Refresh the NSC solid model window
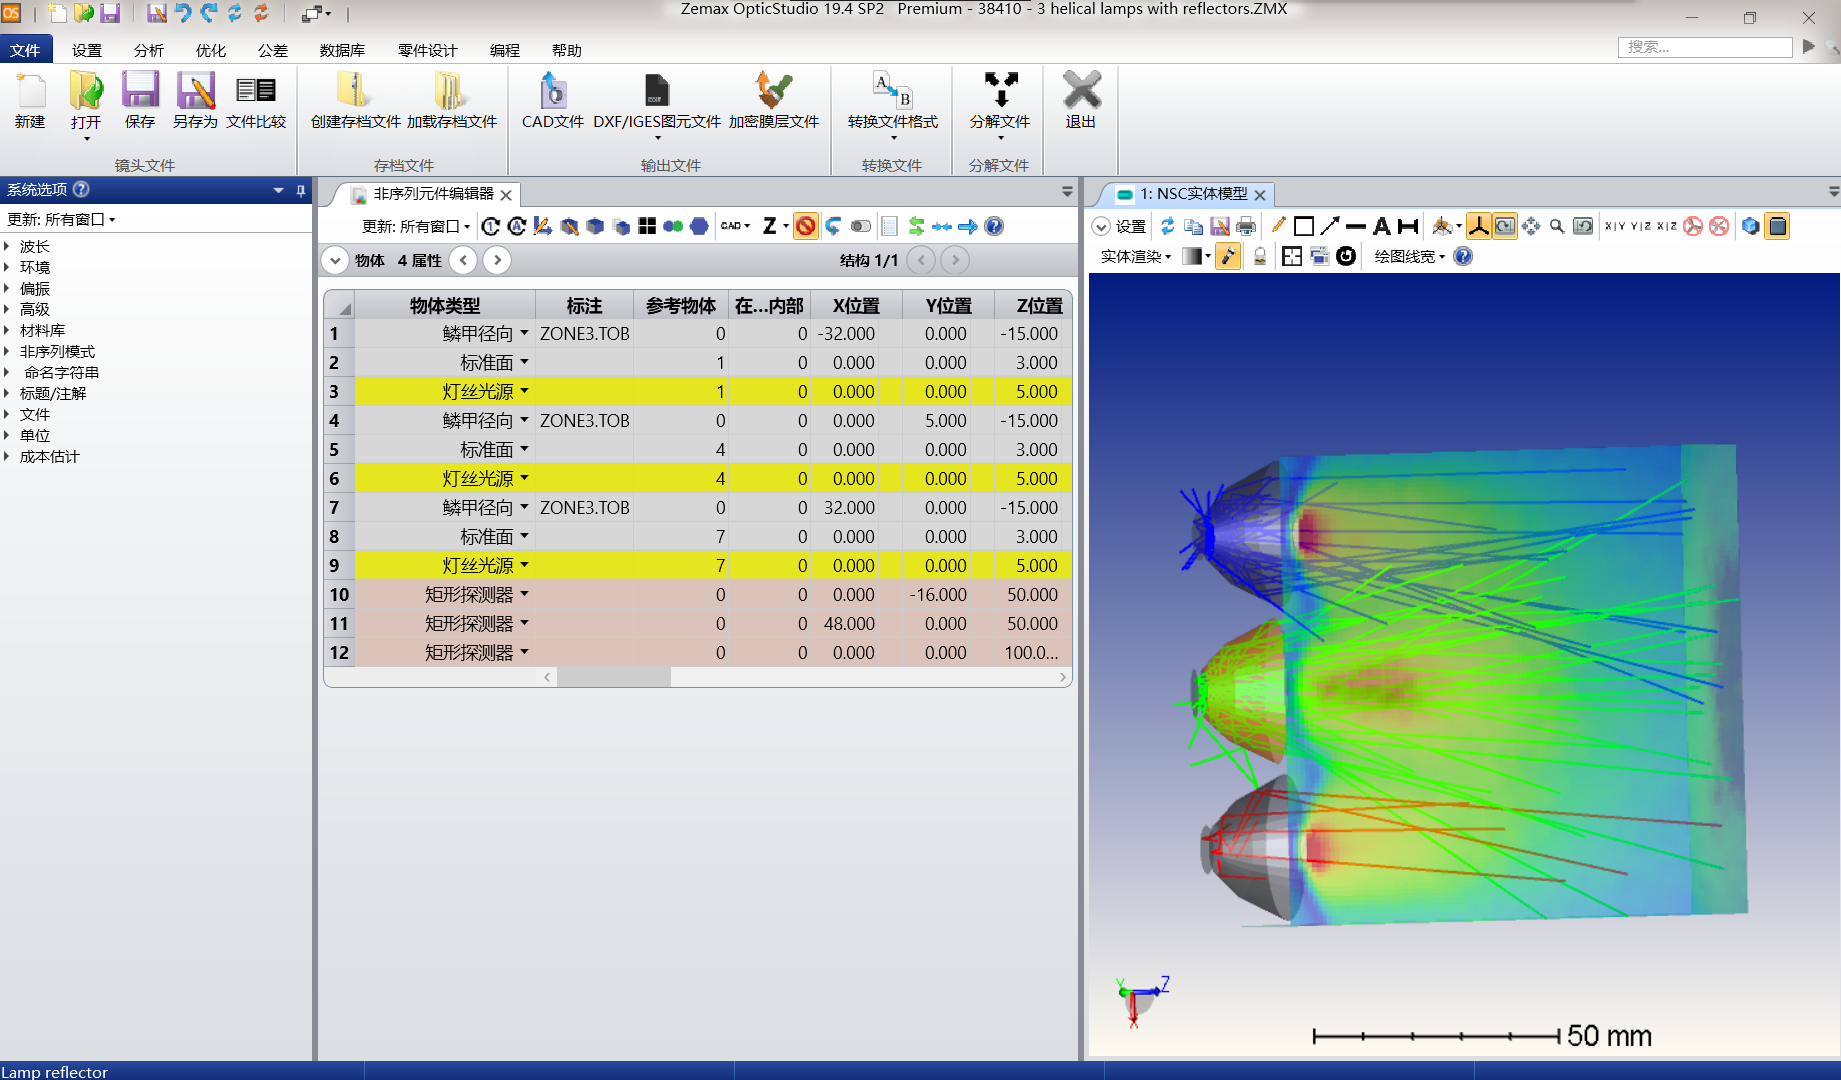 [x=1168, y=226]
